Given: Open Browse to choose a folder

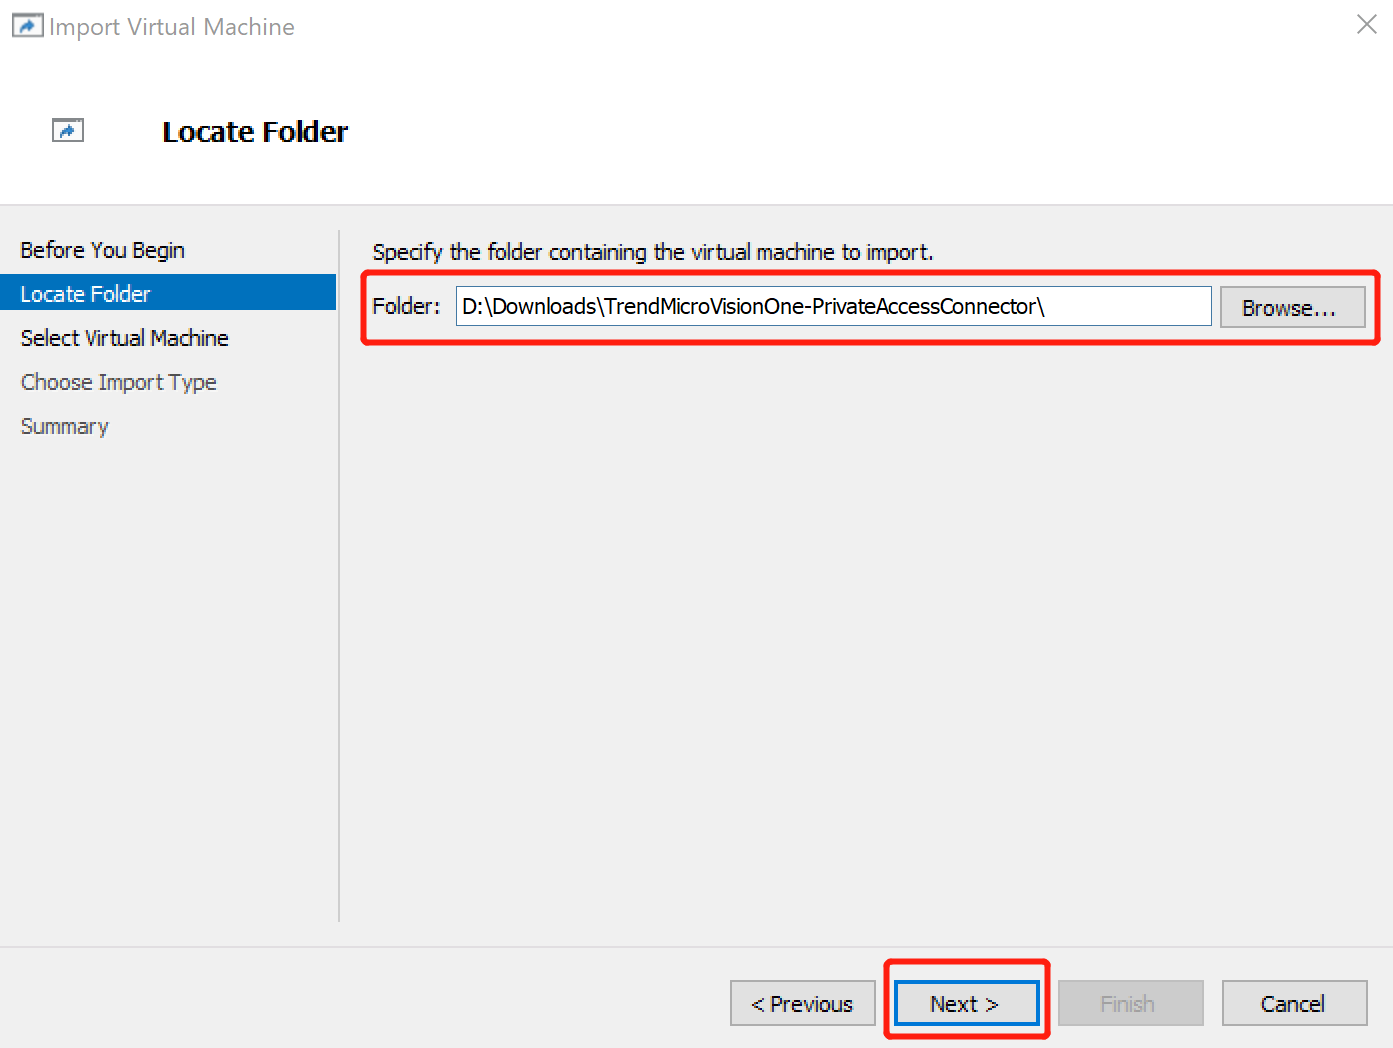Looking at the screenshot, I should coord(1291,307).
